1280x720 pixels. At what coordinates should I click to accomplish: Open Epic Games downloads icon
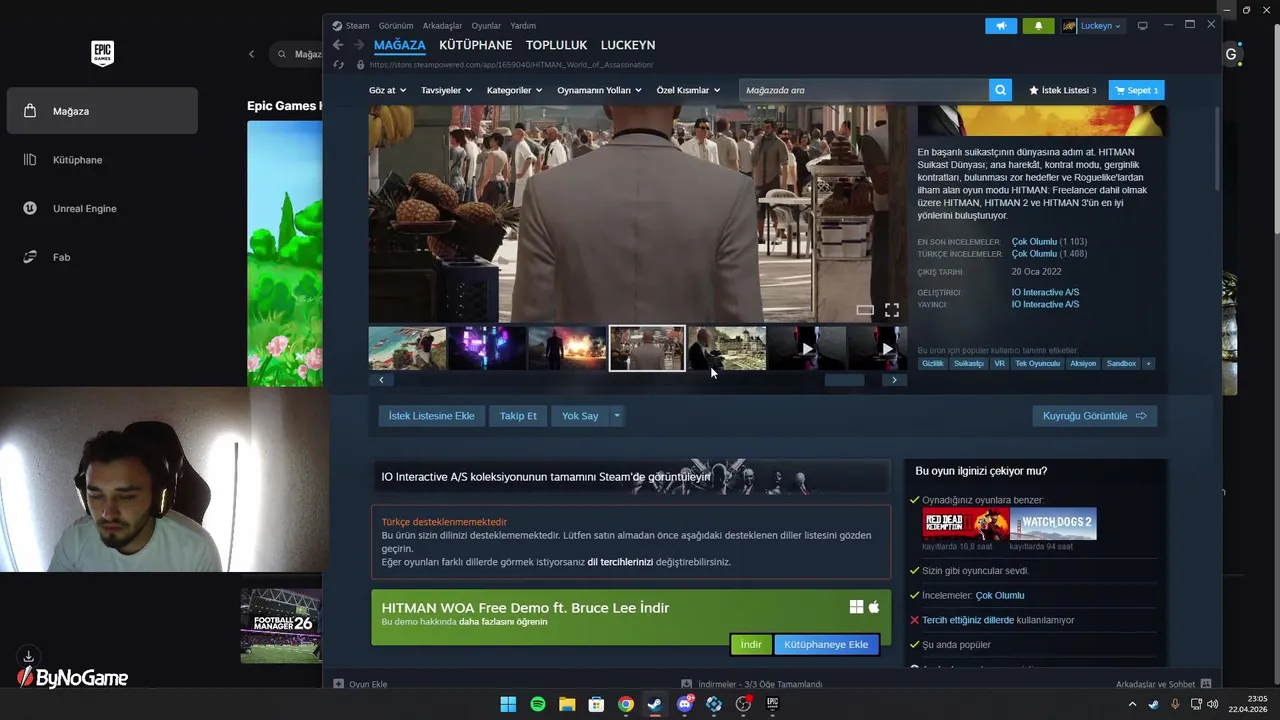(x=28, y=656)
